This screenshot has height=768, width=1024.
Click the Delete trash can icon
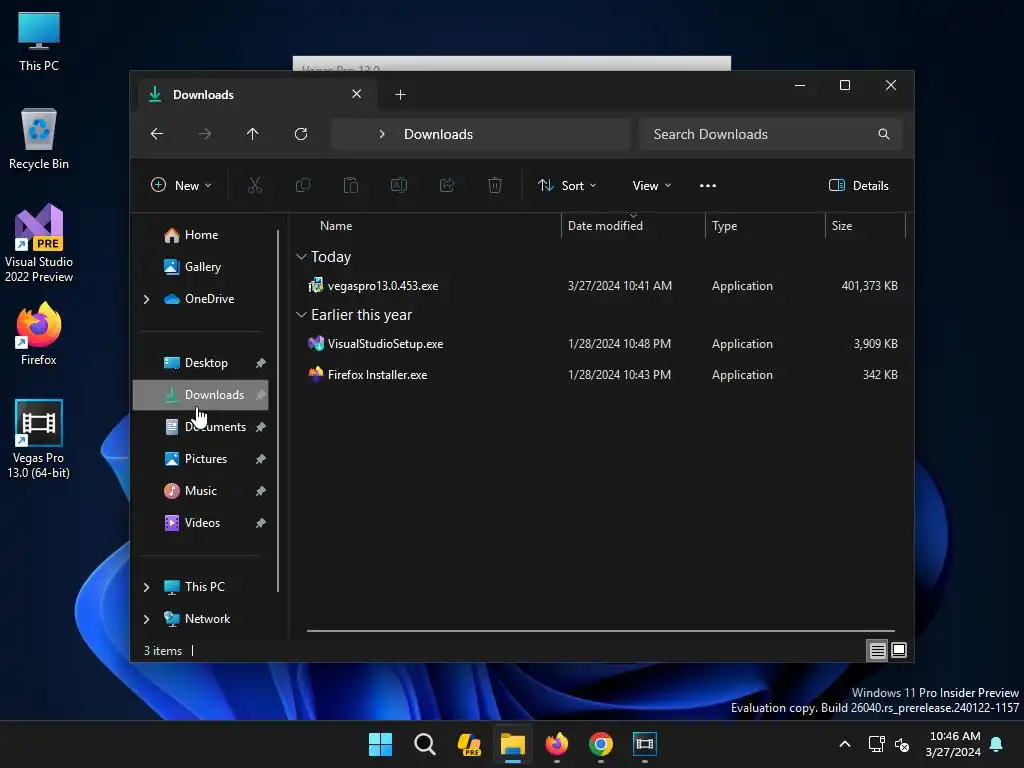(495, 185)
